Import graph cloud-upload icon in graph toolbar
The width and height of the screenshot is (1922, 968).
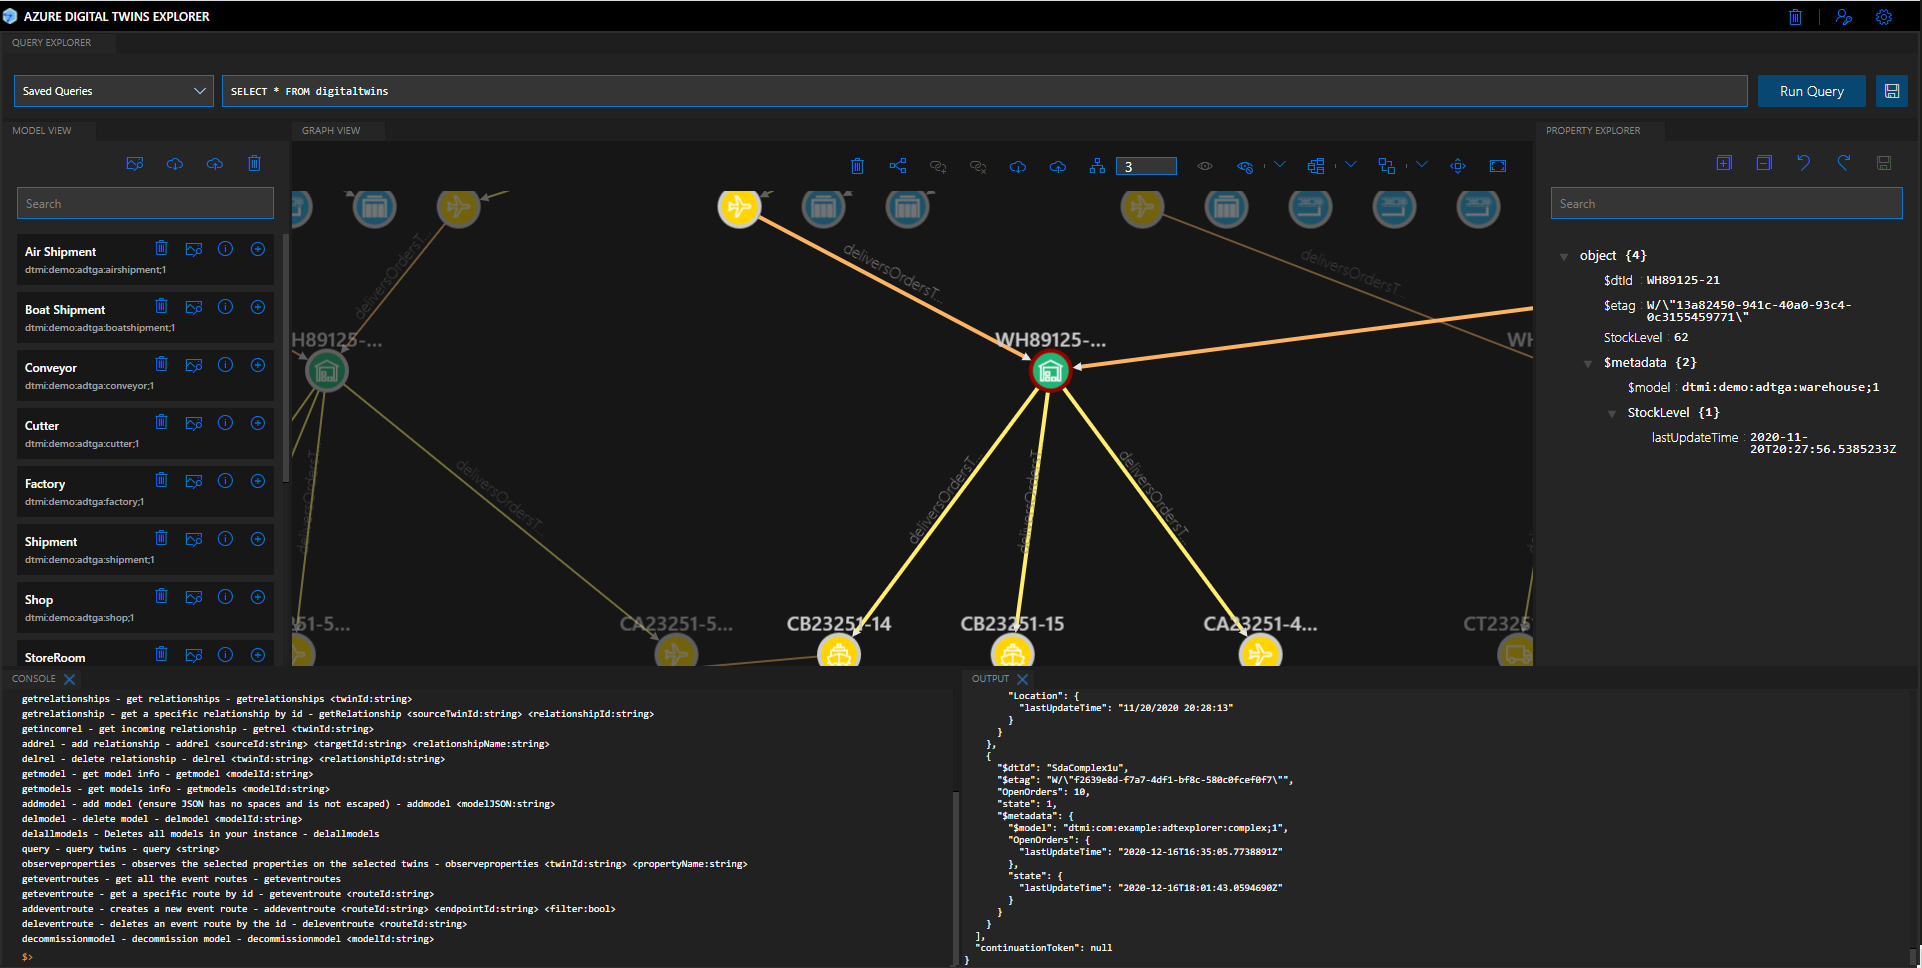click(x=1058, y=166)
